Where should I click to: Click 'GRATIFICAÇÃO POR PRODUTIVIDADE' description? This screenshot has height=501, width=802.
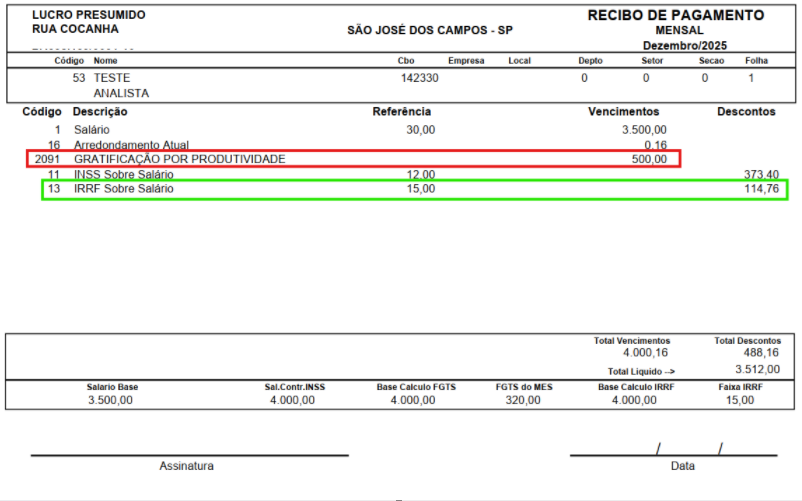point(180,159)
